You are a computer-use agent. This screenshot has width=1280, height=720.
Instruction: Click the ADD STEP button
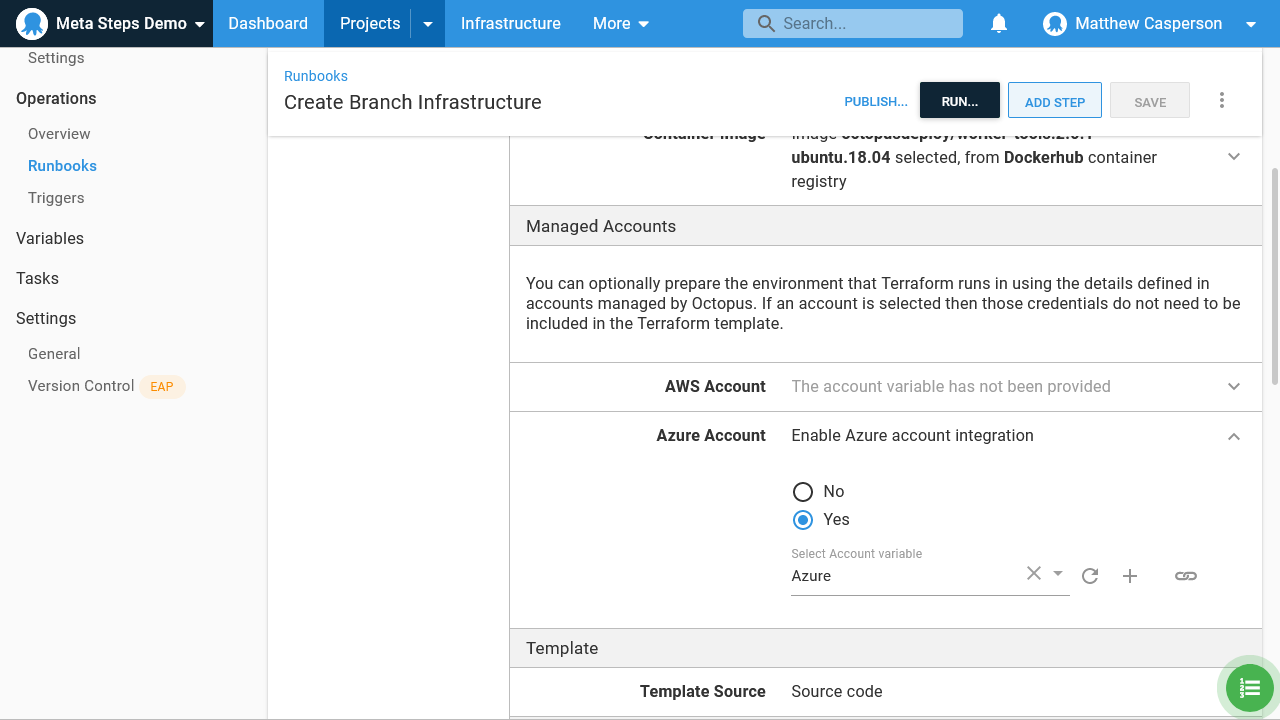pyautogui.click(x=1054, y=102)
